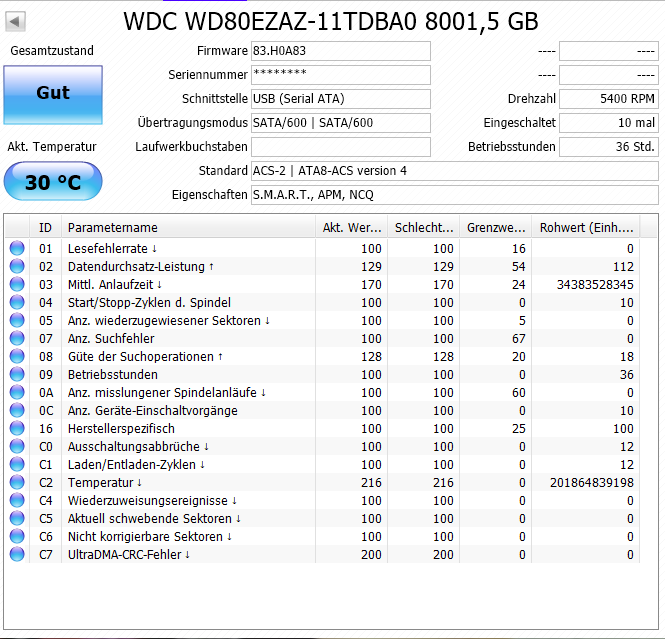Select status orb for Ausschaltungsabbrüche row
The height and width of the screenshot is (639, 665).
pos(17,446)
